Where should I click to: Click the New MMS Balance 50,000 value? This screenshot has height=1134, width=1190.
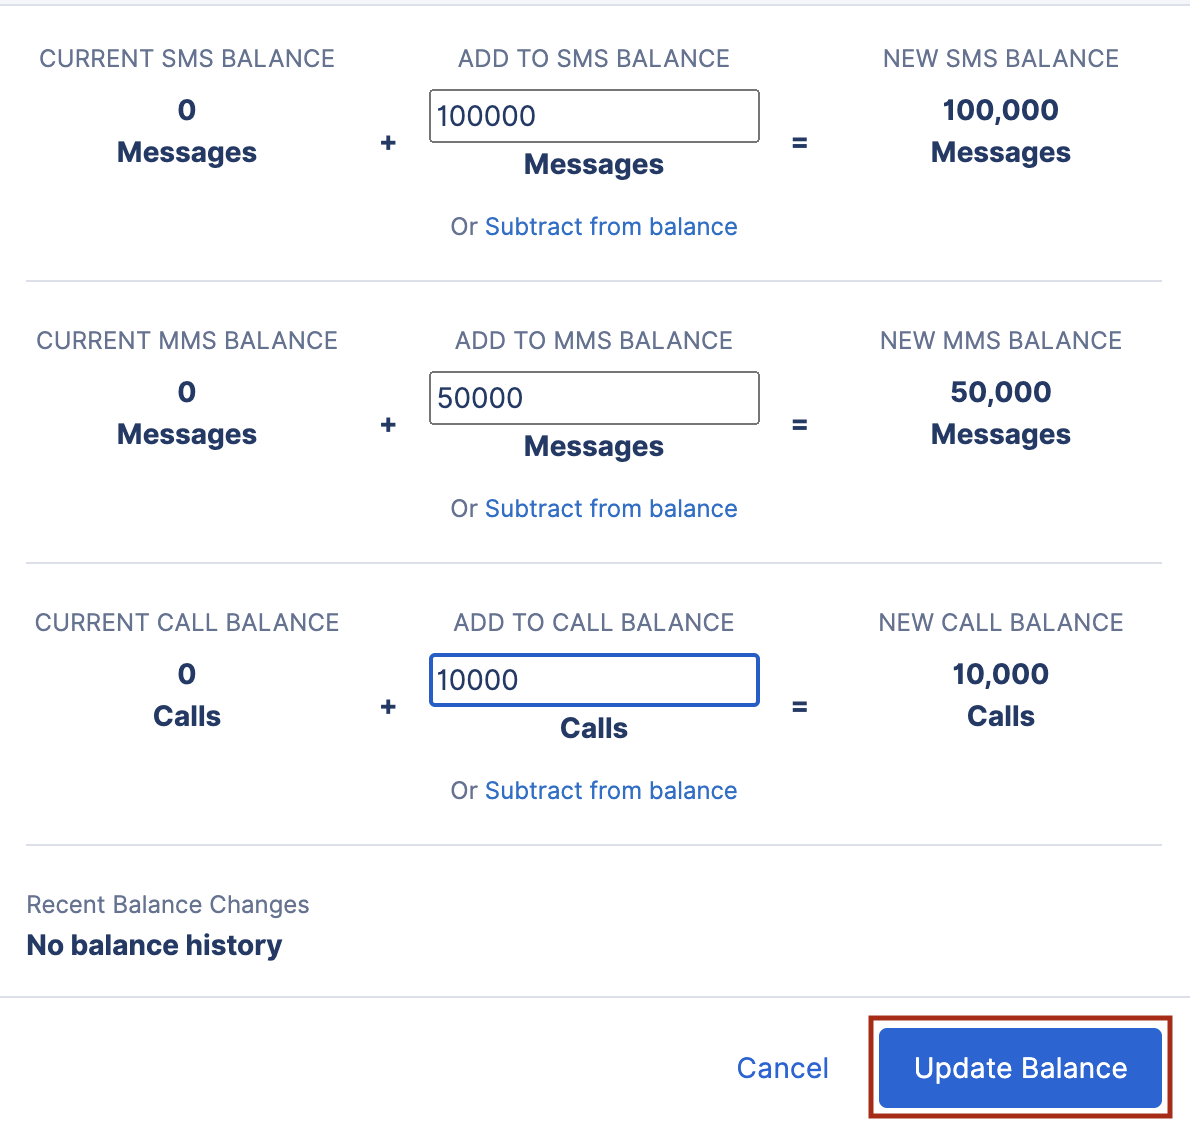(1000, 392)
